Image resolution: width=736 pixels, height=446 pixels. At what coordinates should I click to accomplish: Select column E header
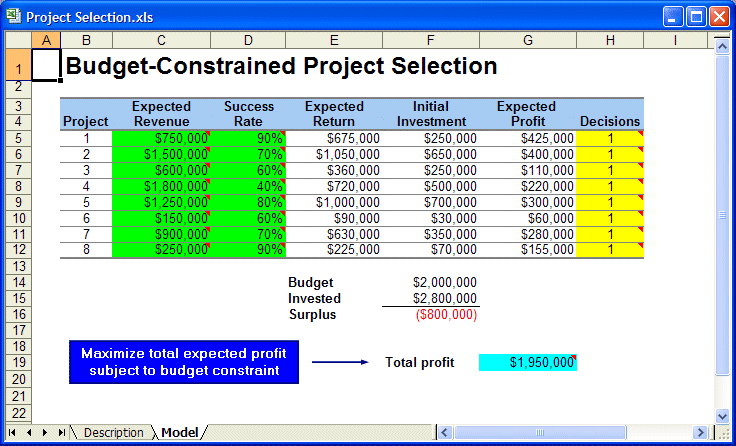click(334, 40)
